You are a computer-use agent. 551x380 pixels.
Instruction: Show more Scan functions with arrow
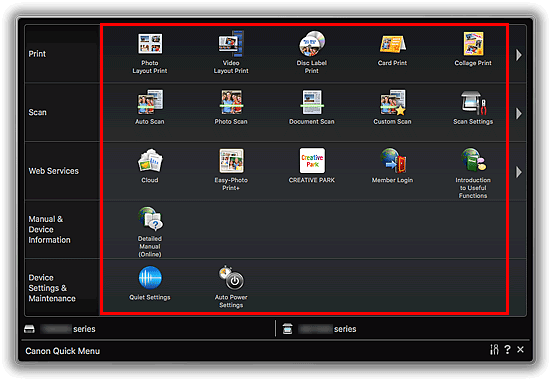pos(518,113)
